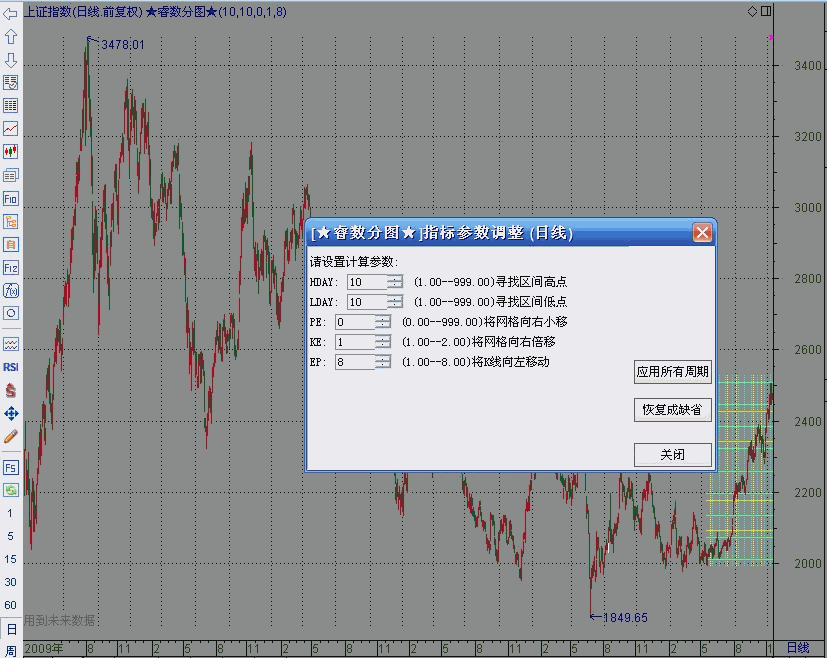Click the up arrow icon in sidebar
This screenshot has width=827, height=662.
pyautogui.click(x=11, y=37)
